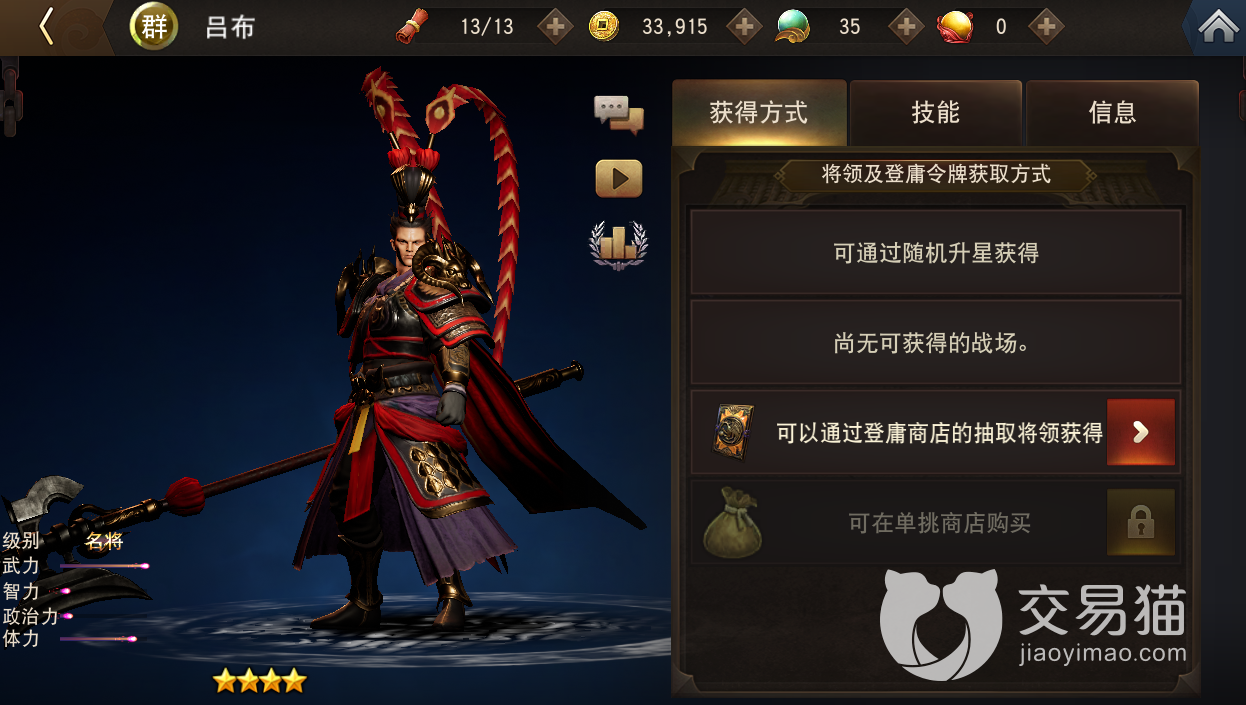Open the home screen icon
This screenshot has height=705, width=1246.
point(1218,27)
